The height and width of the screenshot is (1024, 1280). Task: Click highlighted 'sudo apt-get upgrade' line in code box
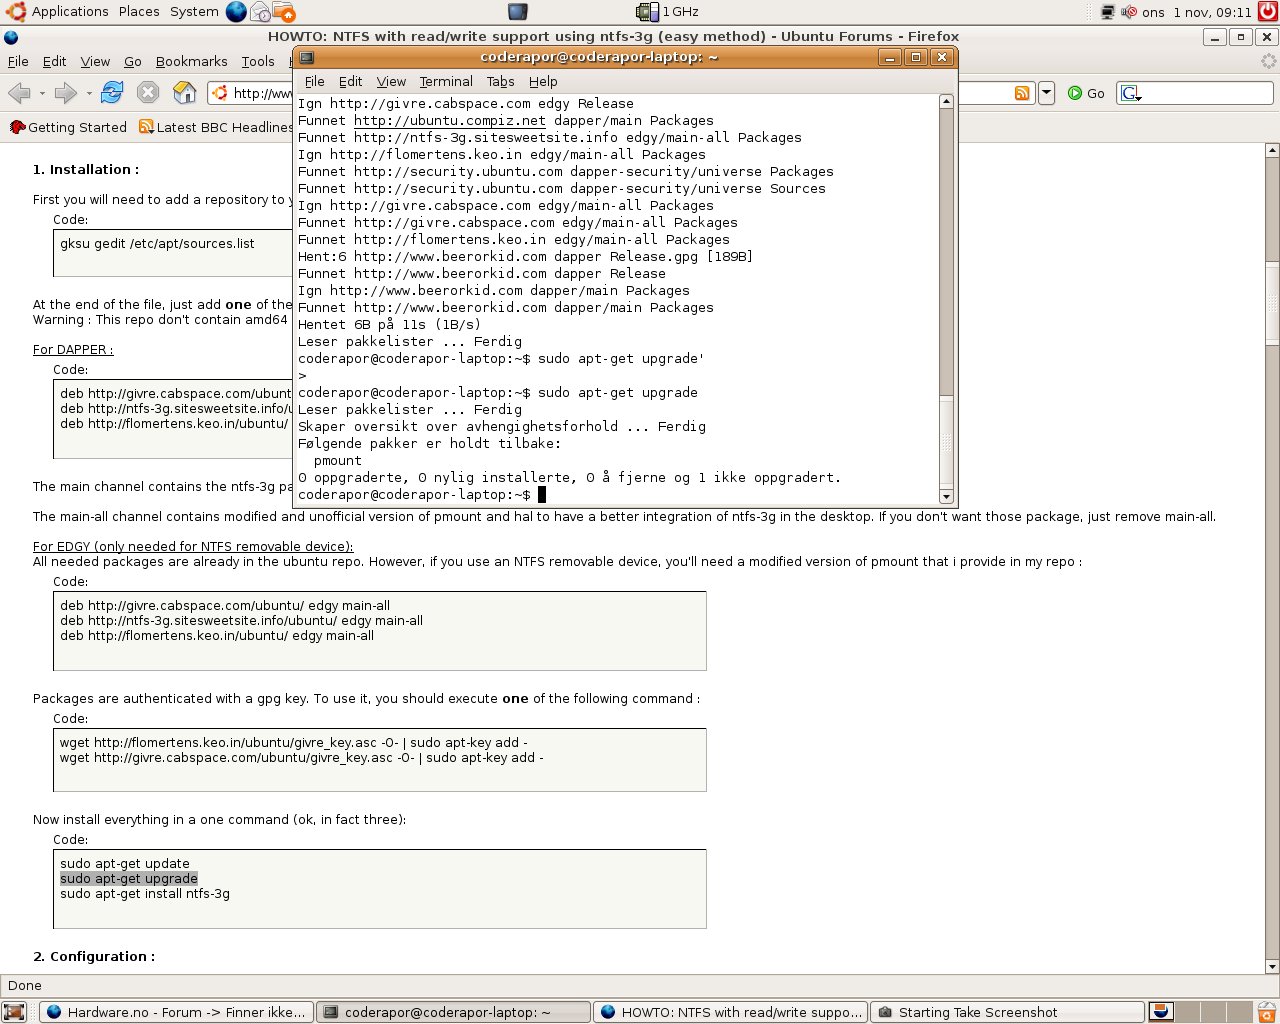(x=129, y=878)
